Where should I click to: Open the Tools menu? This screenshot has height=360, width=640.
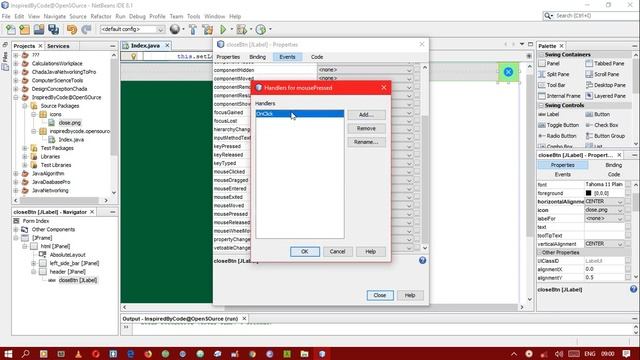[193, 16]
